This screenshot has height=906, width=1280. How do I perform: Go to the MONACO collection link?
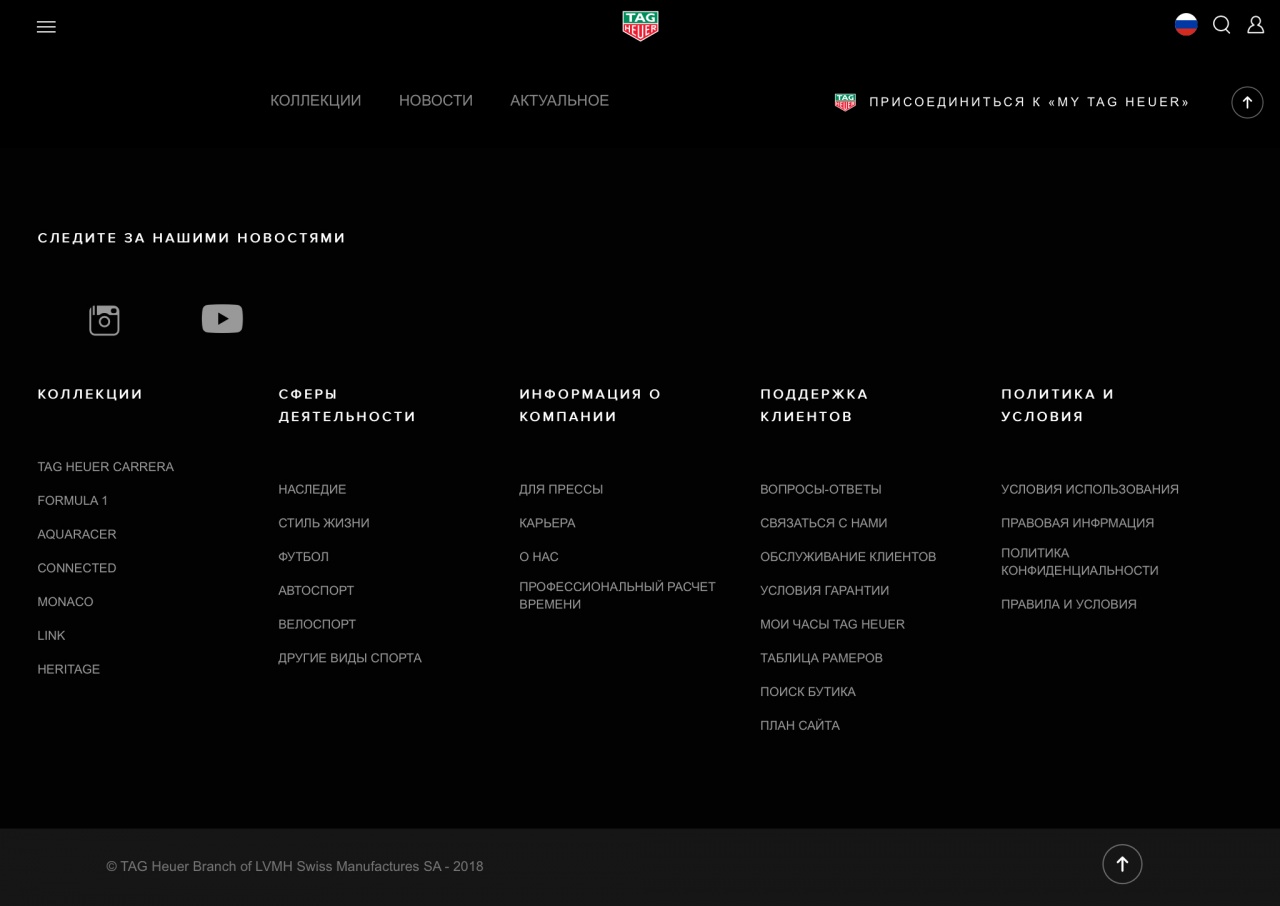tap(65, 602)
